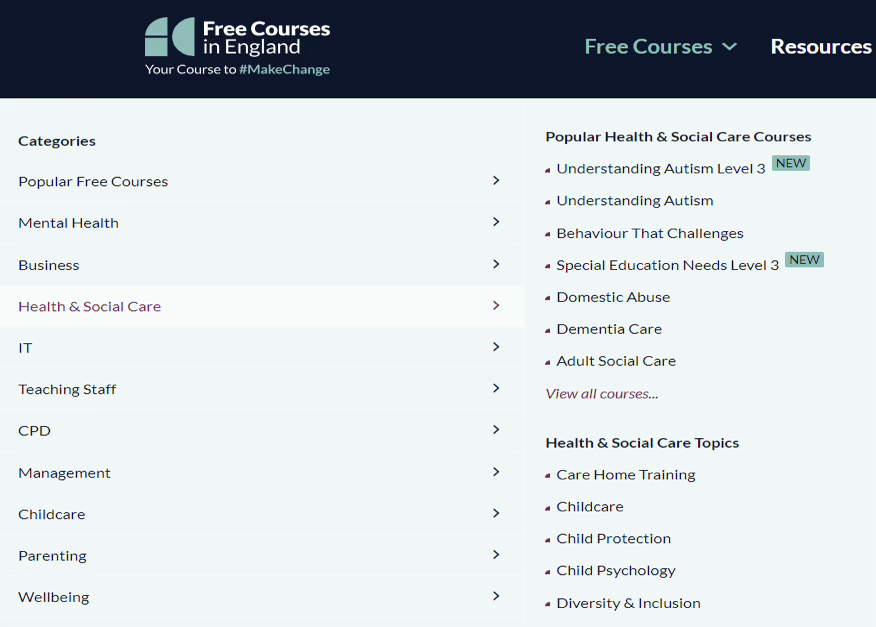
Task: Select the Wellbeing category
Action: point(54,597)
